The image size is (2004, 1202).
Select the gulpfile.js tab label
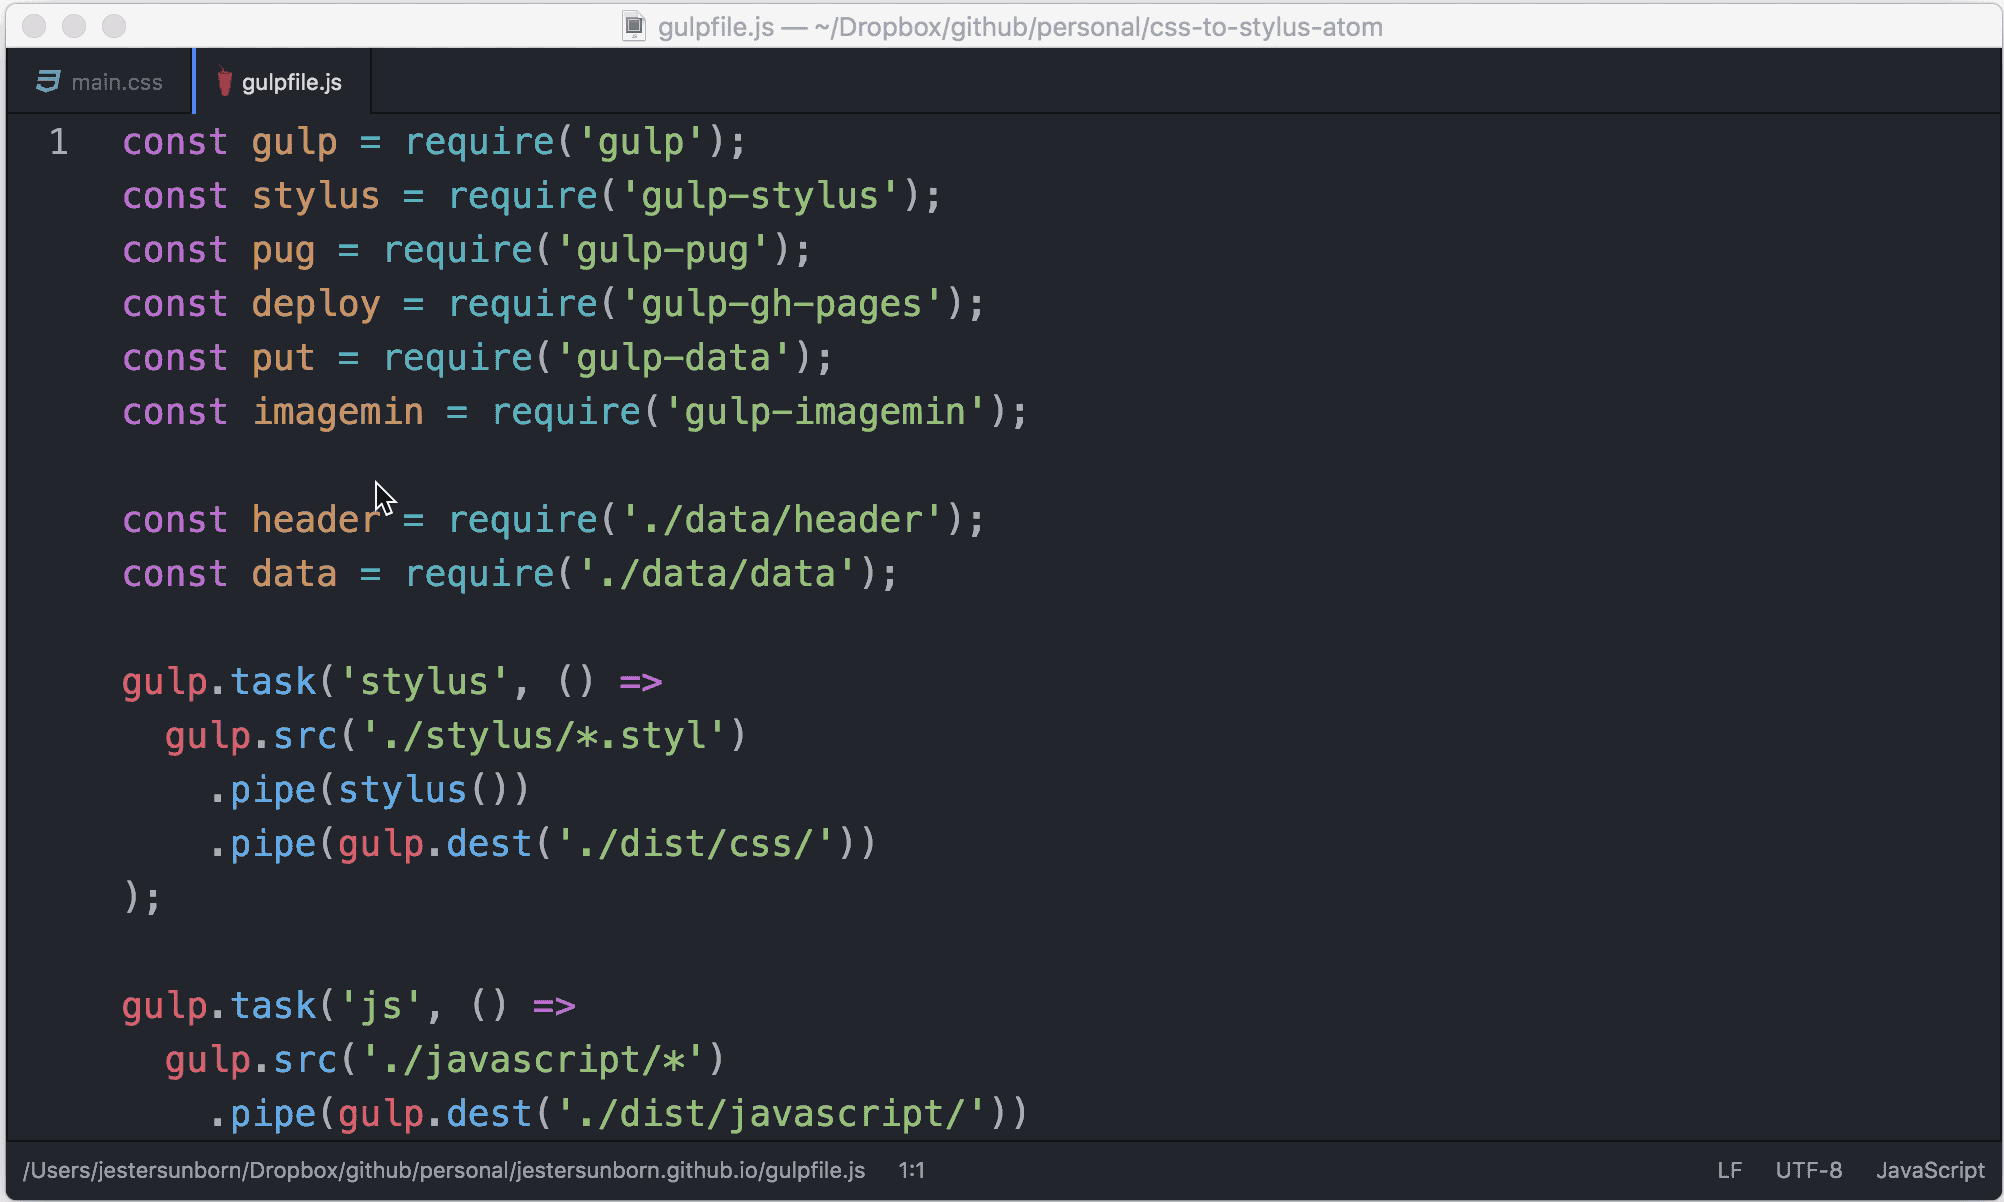(x=291, y=82)
